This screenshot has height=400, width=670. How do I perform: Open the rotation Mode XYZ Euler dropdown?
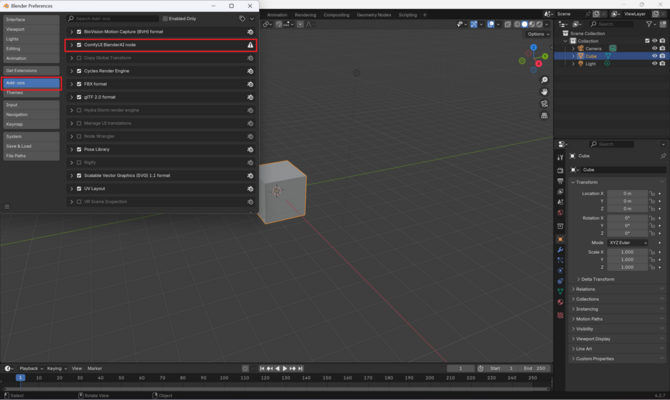click(x=627, y=243)
